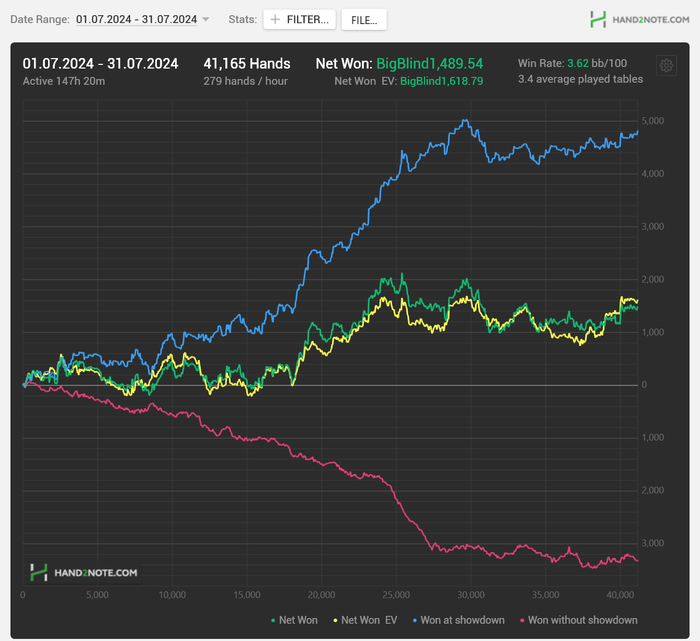Select the date range 01.07.2024 - 31.07.2024 field

point(136,19)
